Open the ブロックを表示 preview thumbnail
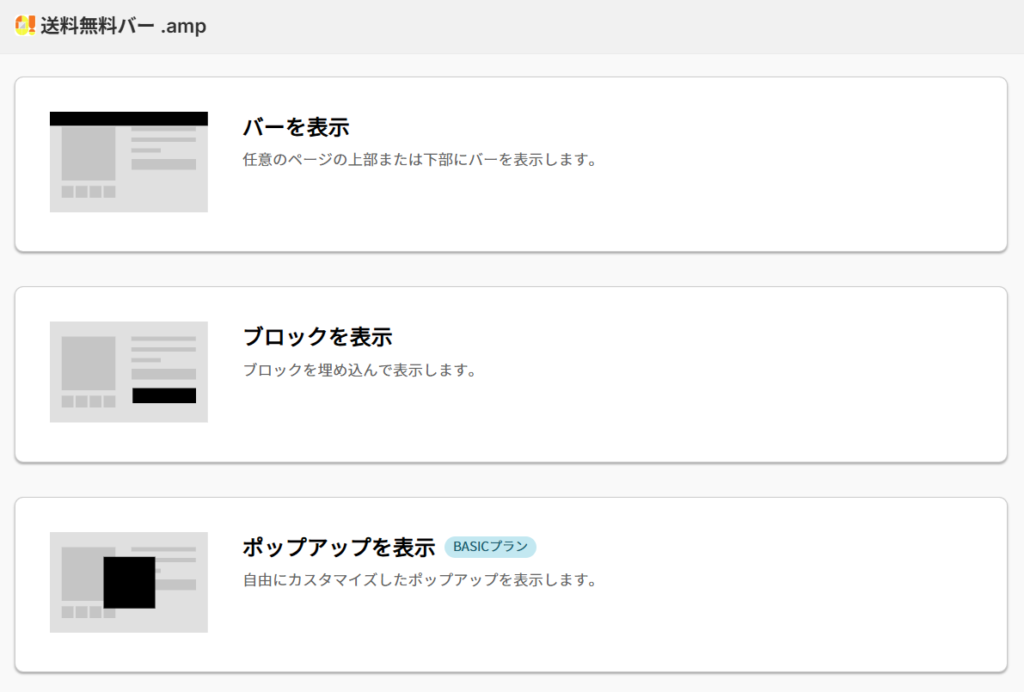The height and width of the screenshot is (692, 1024). click(x=129, y=372)
